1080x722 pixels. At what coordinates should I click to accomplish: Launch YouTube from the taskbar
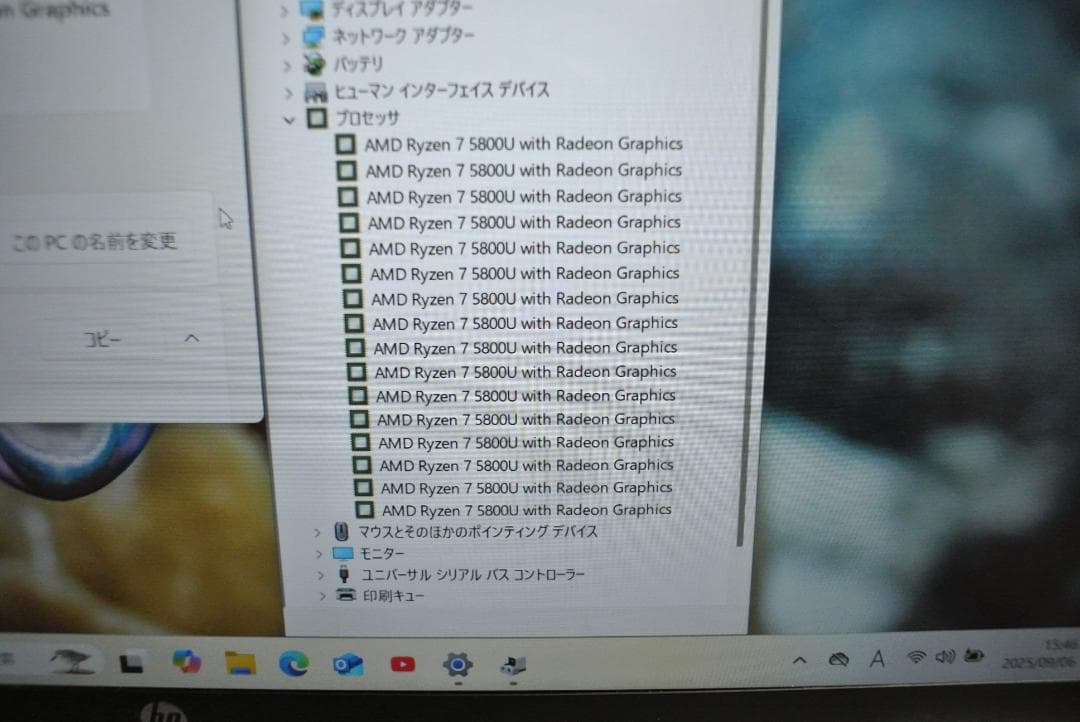pyautogui.click(x=403, y=663)
